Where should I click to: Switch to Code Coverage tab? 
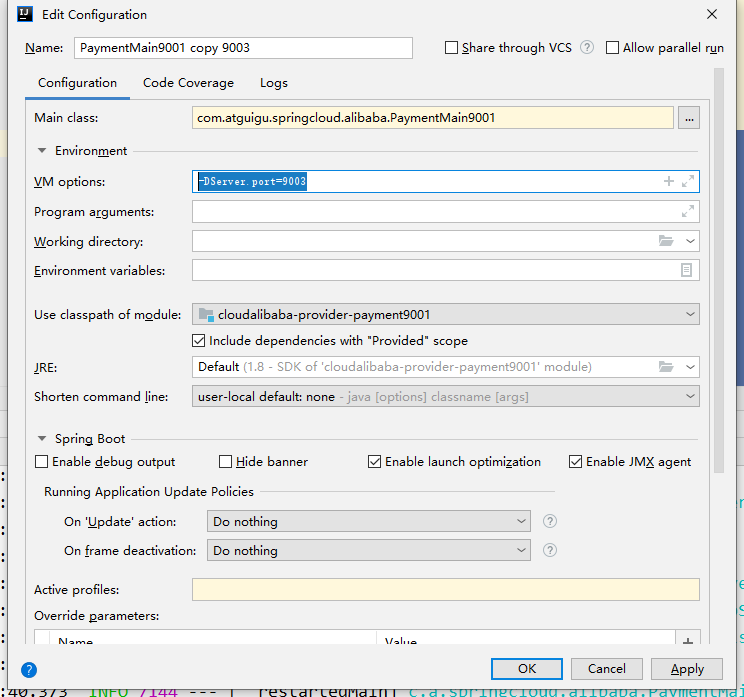pos(188,83)
